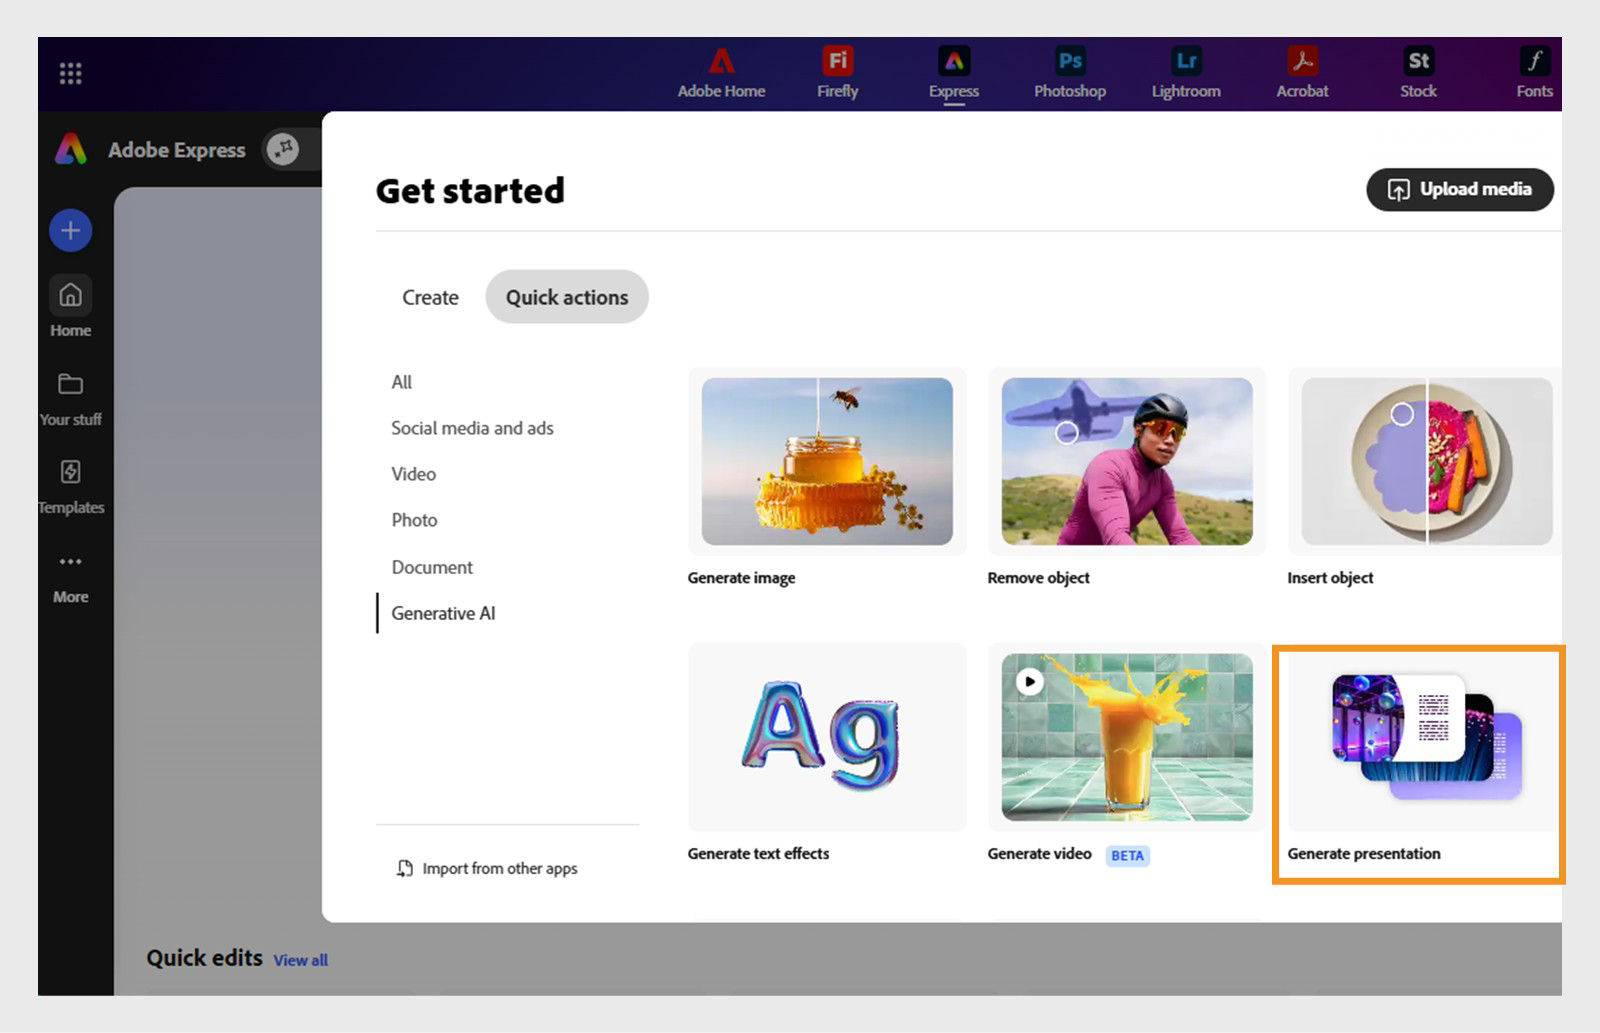Open Acrobat from the top bar
Screen dimensions: 1600x1033
[x=1302, y=74]
